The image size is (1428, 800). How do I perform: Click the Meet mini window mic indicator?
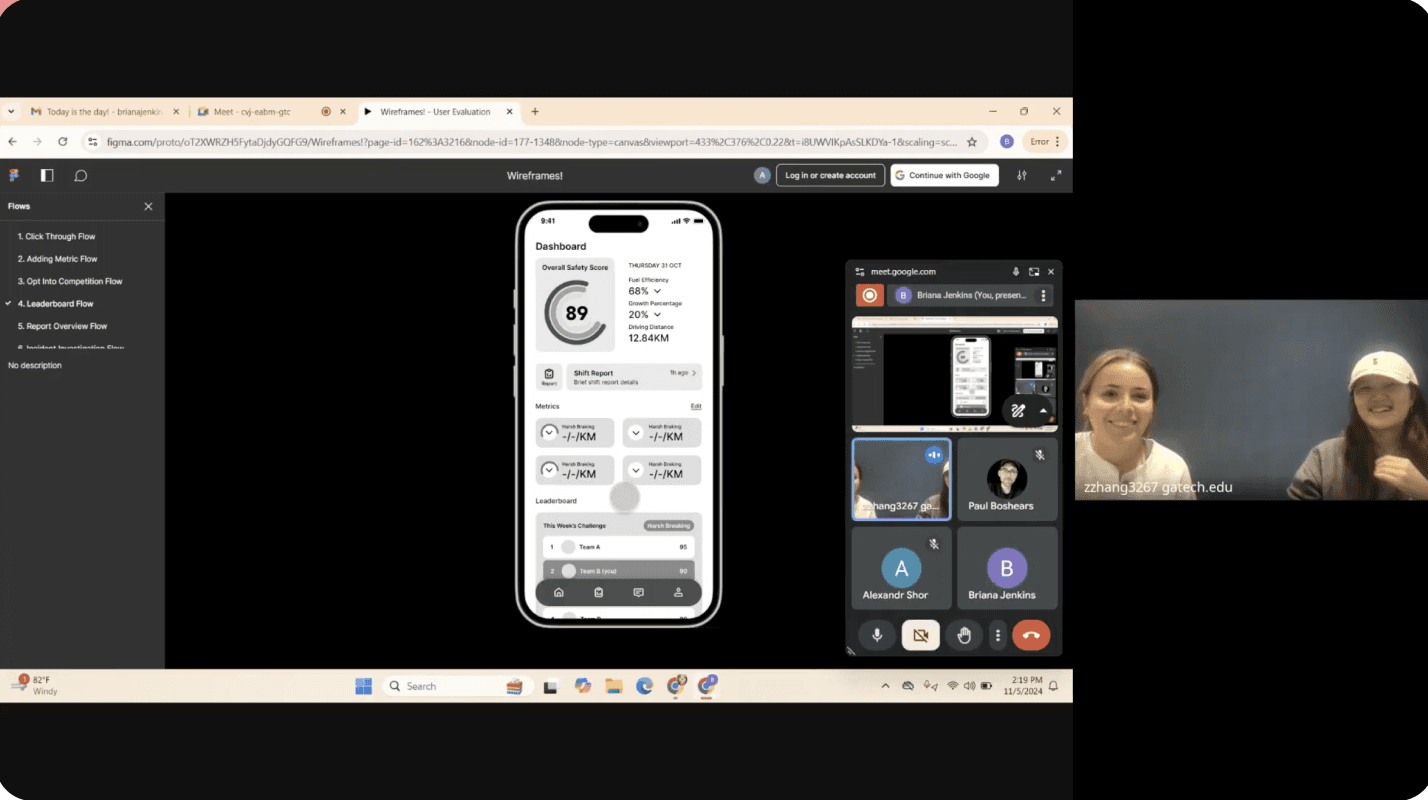1016,271
